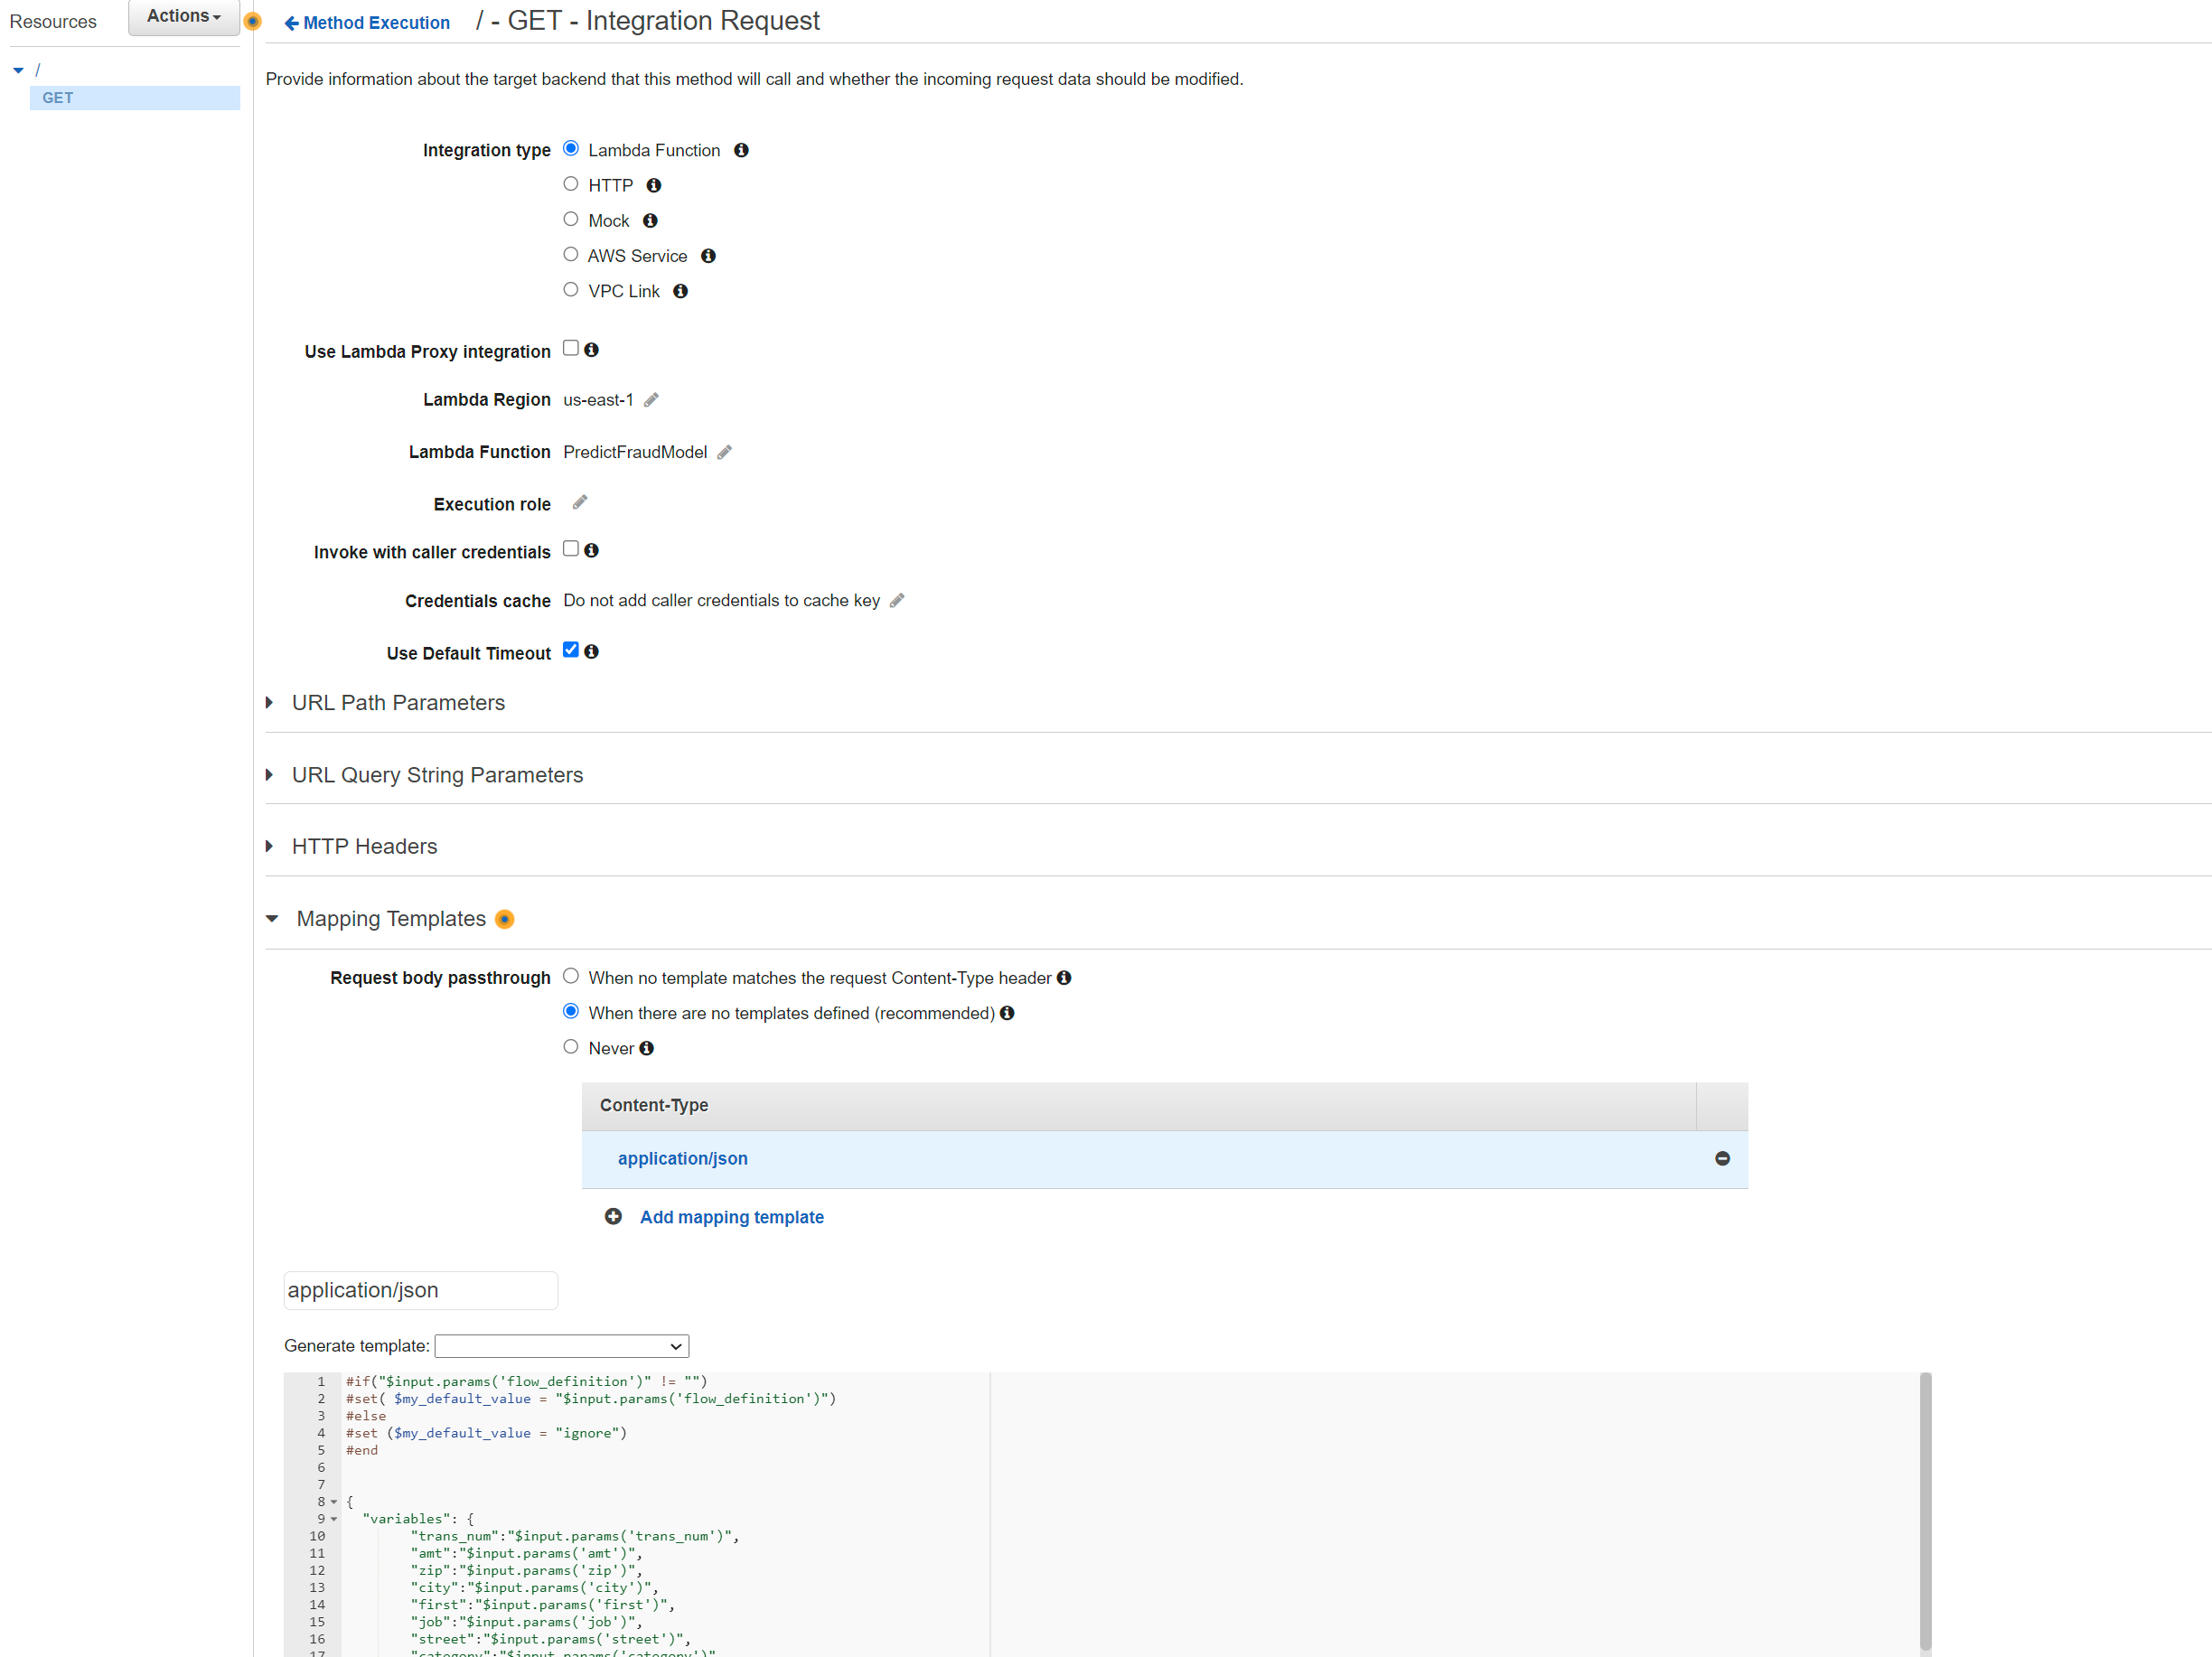Select Never for request body passthrough
The width and height of the screenshot is (2212, 1657).
[571, 1046]
